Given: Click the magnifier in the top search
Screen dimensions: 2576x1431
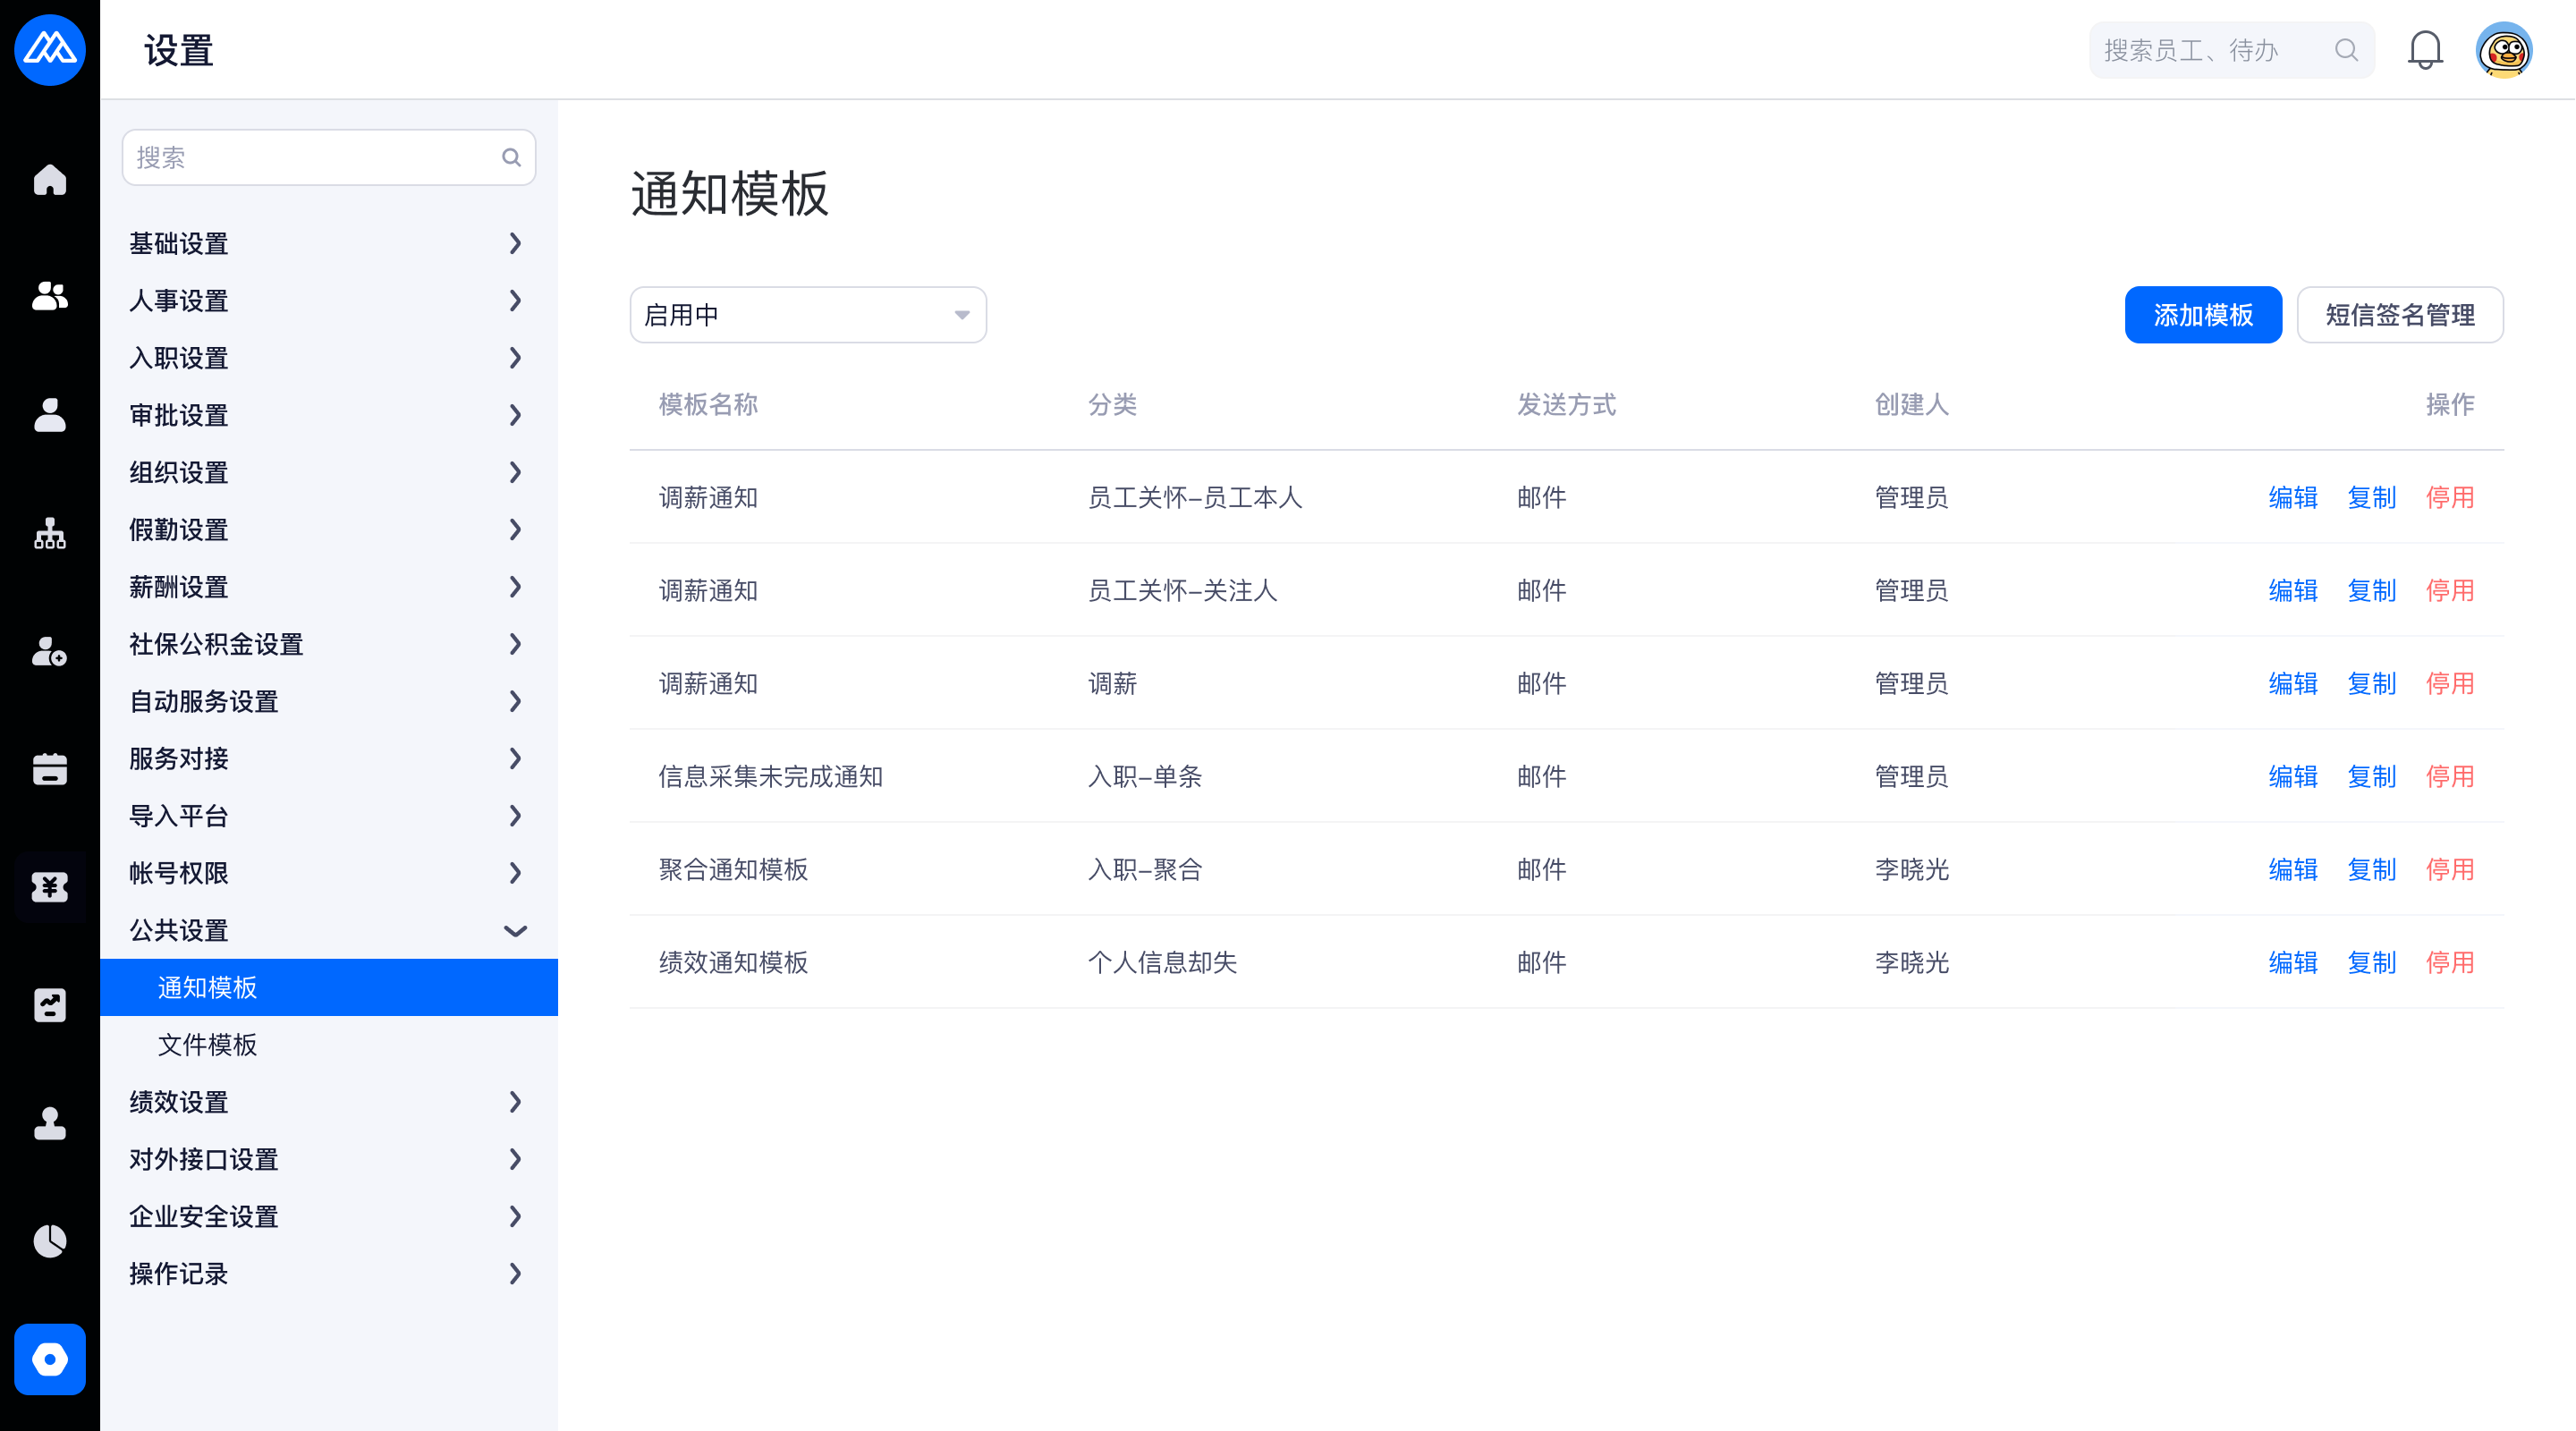Looking at the screenshot, I should (x=2346, y=50).
